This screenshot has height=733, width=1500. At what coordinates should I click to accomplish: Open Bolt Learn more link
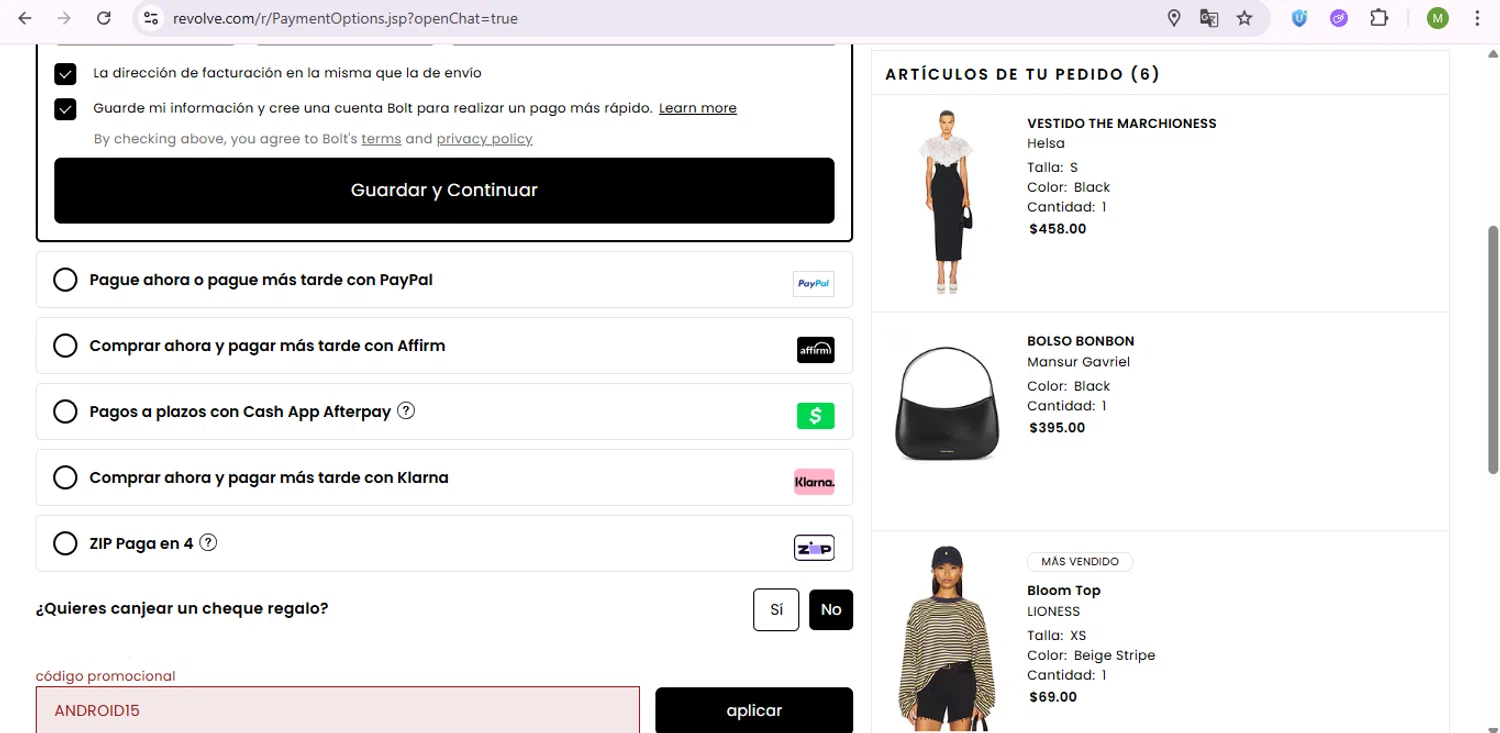point(698,108)
